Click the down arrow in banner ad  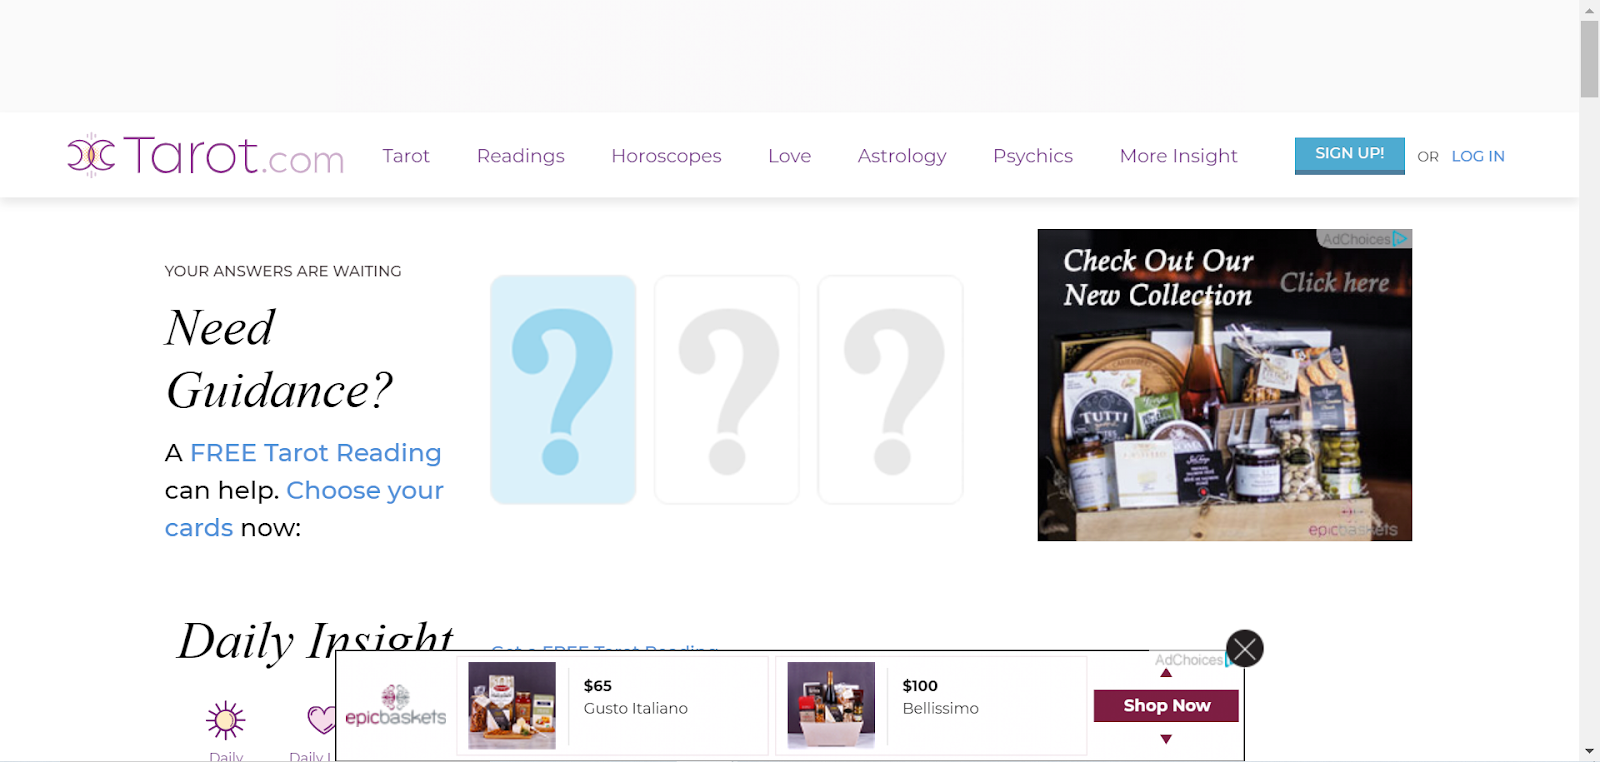tap(1166, 739)
